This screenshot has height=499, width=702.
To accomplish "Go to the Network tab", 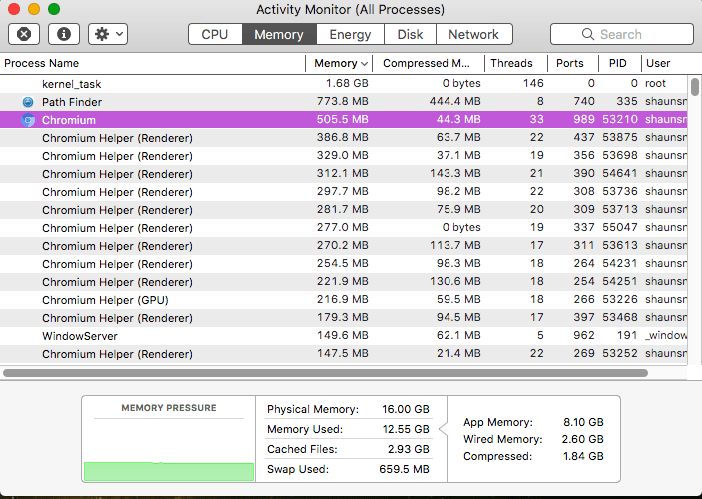I will coord(474,34).
